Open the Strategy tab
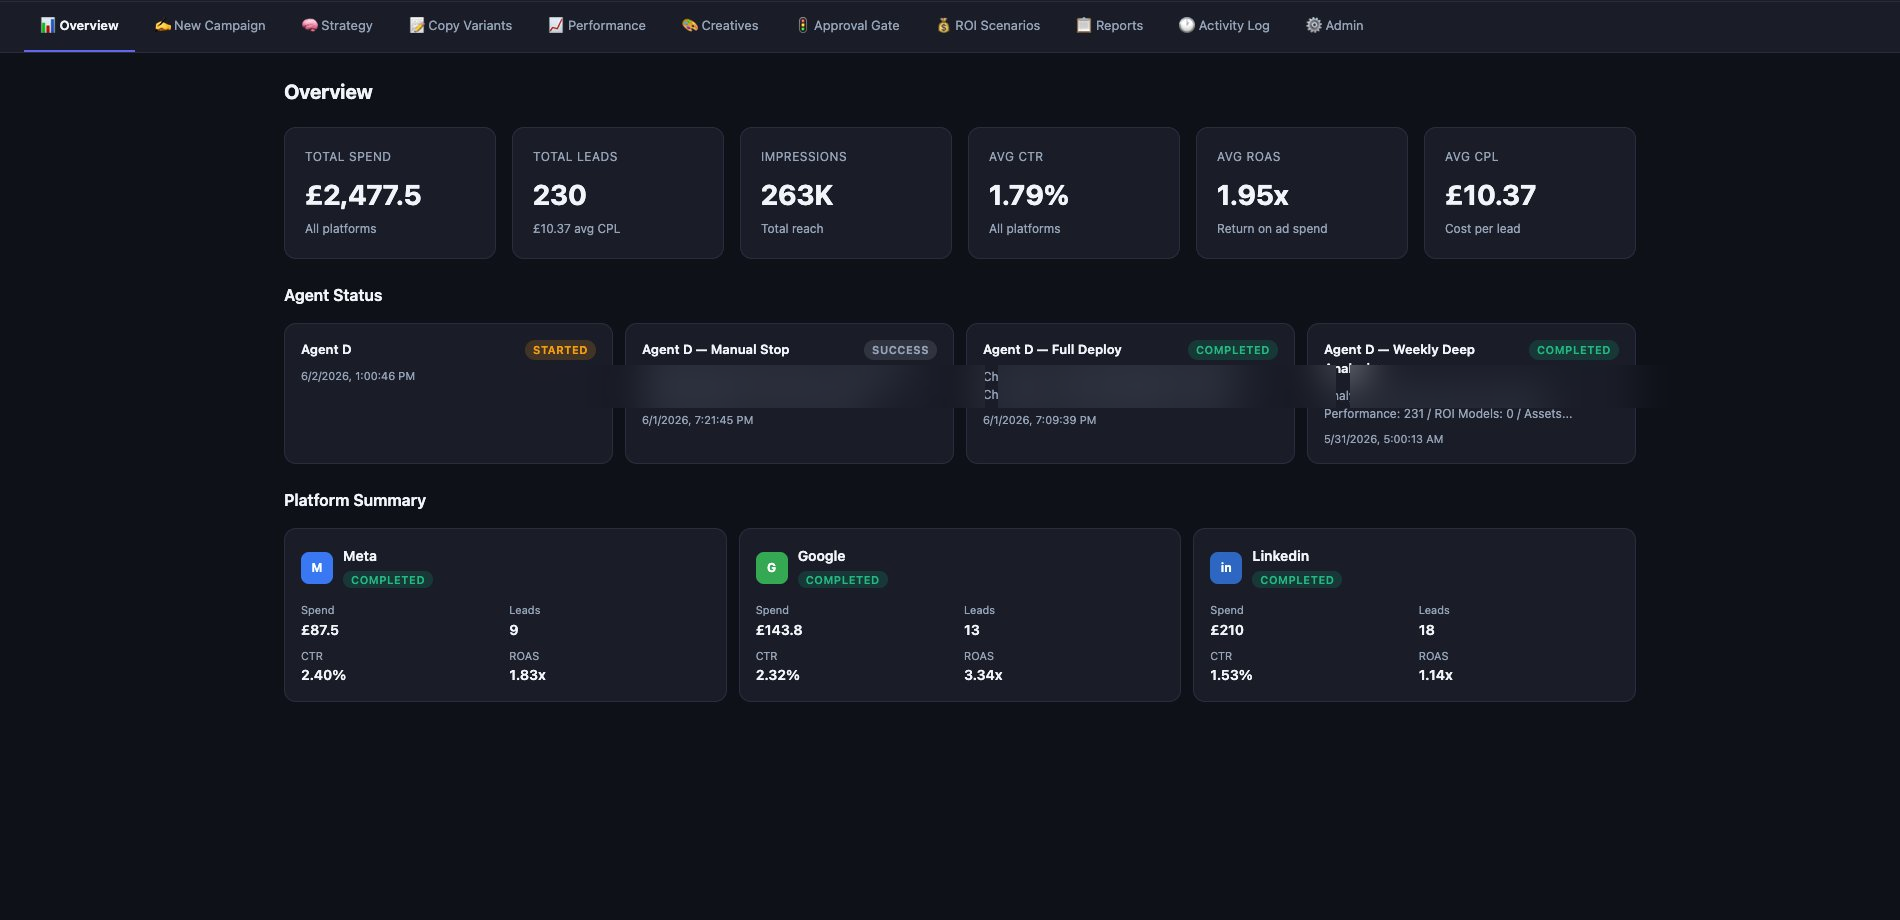This screenshot has height=920, width=1900. [x=337, y=25]
